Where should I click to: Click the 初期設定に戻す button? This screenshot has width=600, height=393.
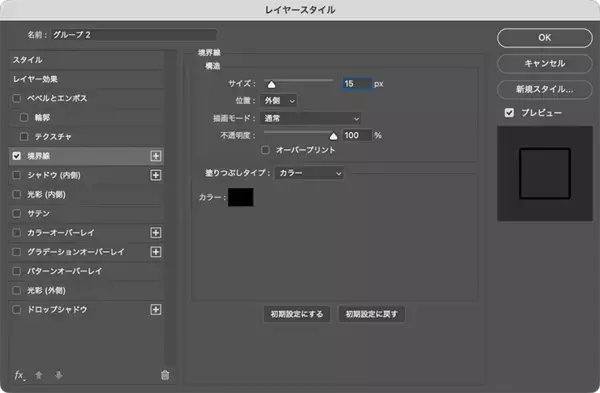click(371, 314)
